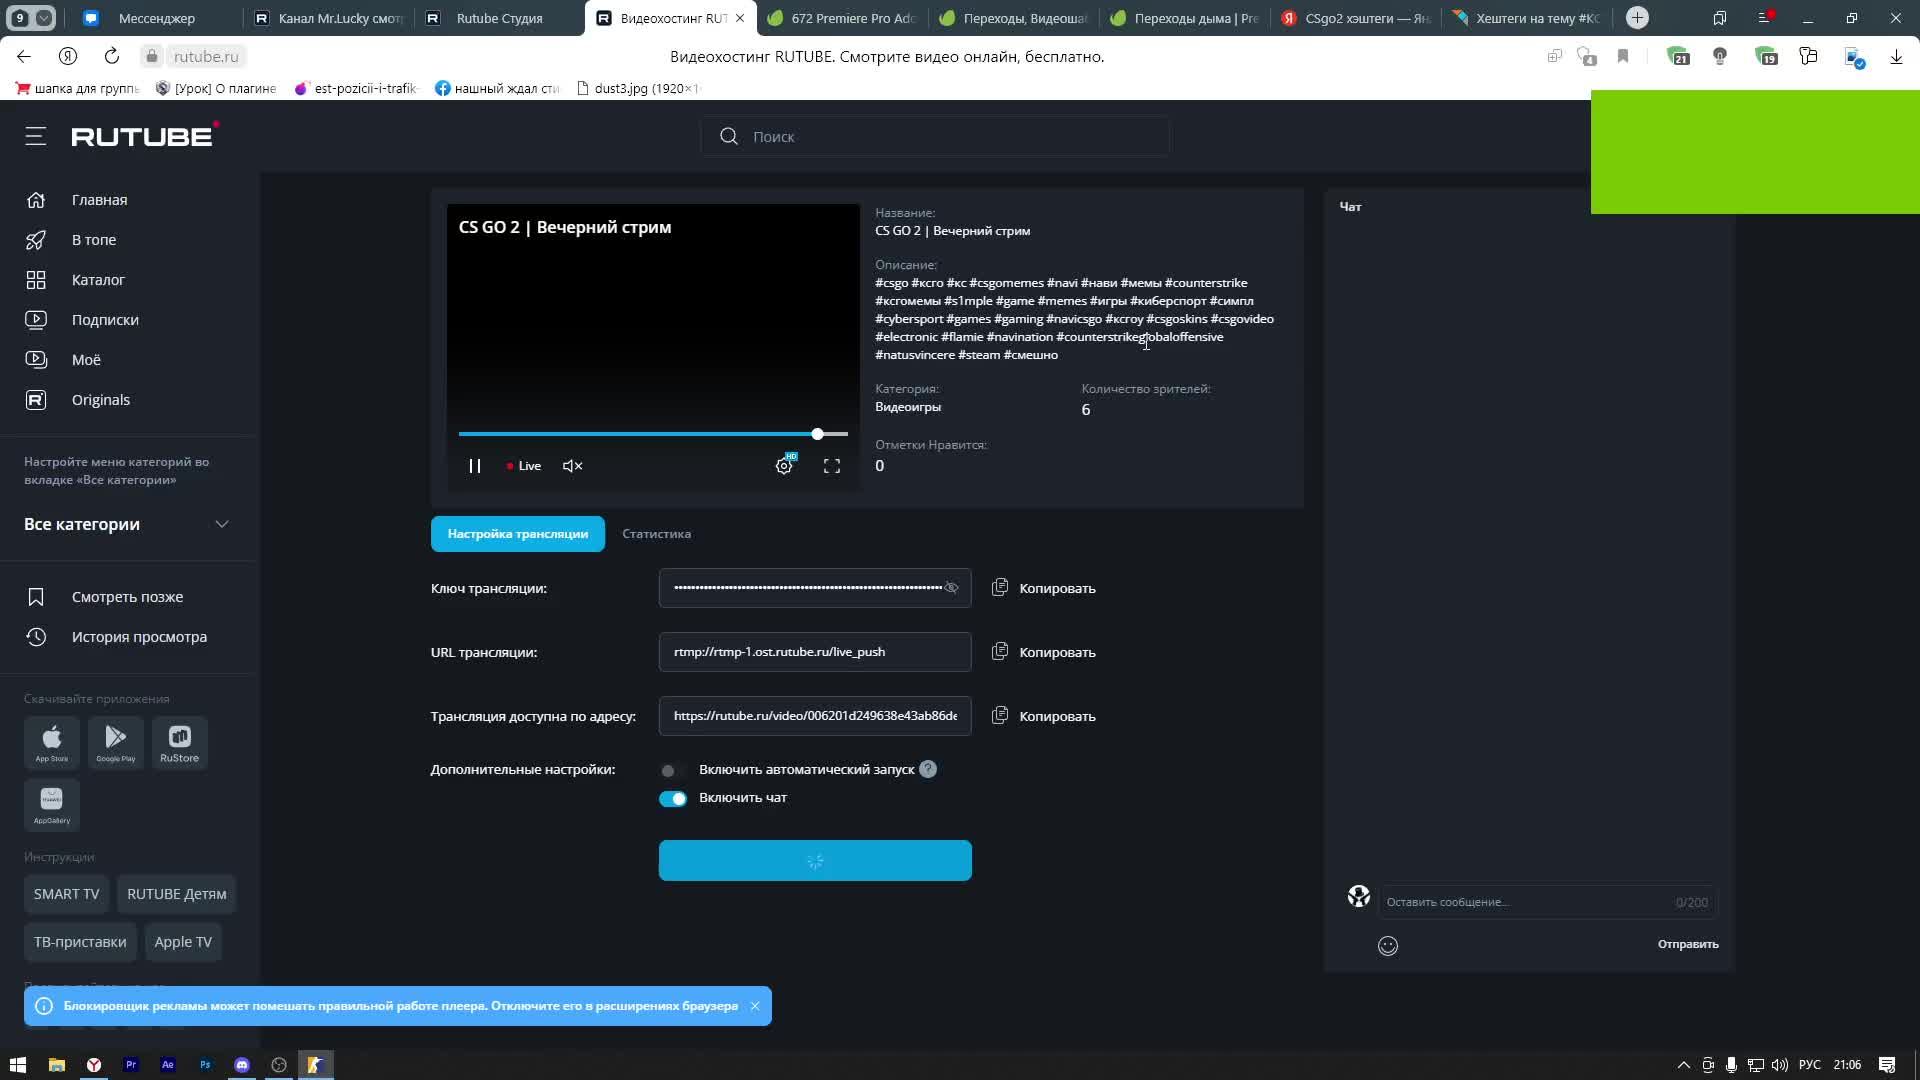
Task: Switch to the Статистика tab
Action: pos(656,534)
